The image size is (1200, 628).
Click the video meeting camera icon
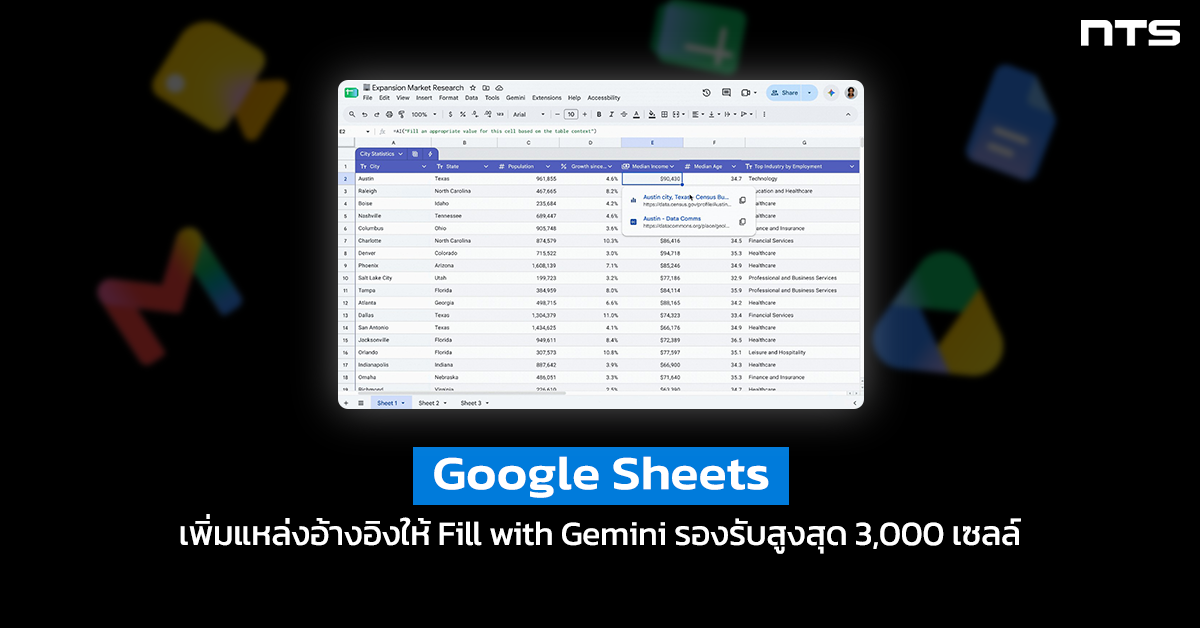pyautogui.click(x=745, y=92)
